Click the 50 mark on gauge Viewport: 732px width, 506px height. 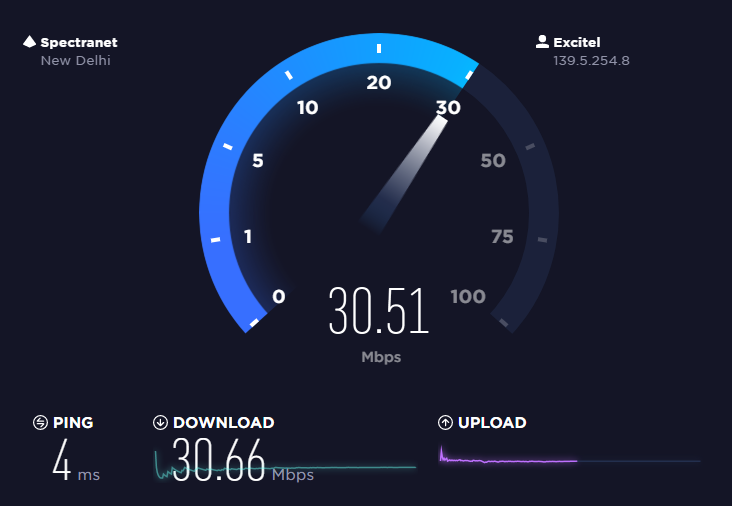tap(493, 161)
